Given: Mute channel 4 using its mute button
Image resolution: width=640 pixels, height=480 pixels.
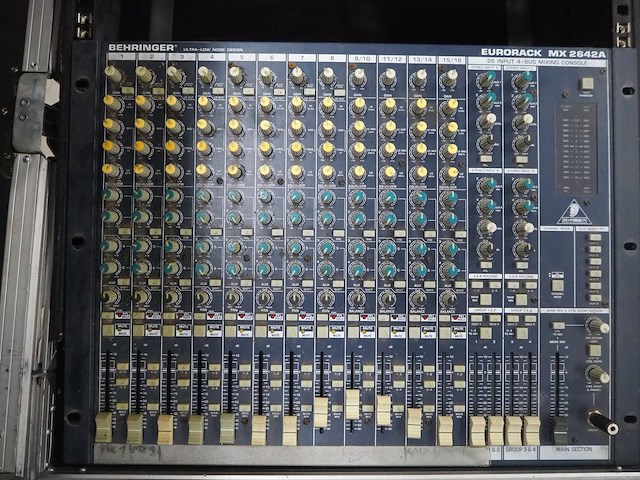Looking at the screenshot, I should coord(200,330).
